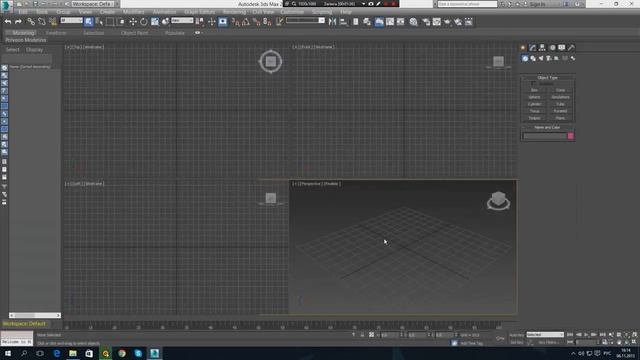Toggle Keyboard Shortcut Override
The width and height of the screenshot is (640, 360).
tap(222, 22)
